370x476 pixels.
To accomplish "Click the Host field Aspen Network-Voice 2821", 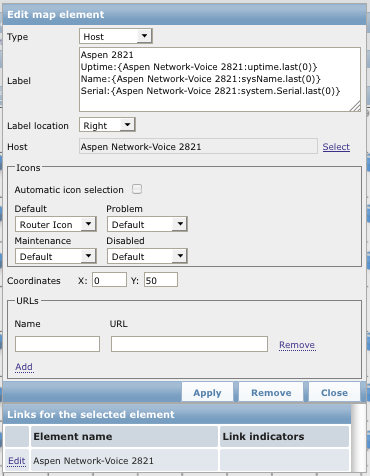I will pyautogui.click(x=198, y=147).
